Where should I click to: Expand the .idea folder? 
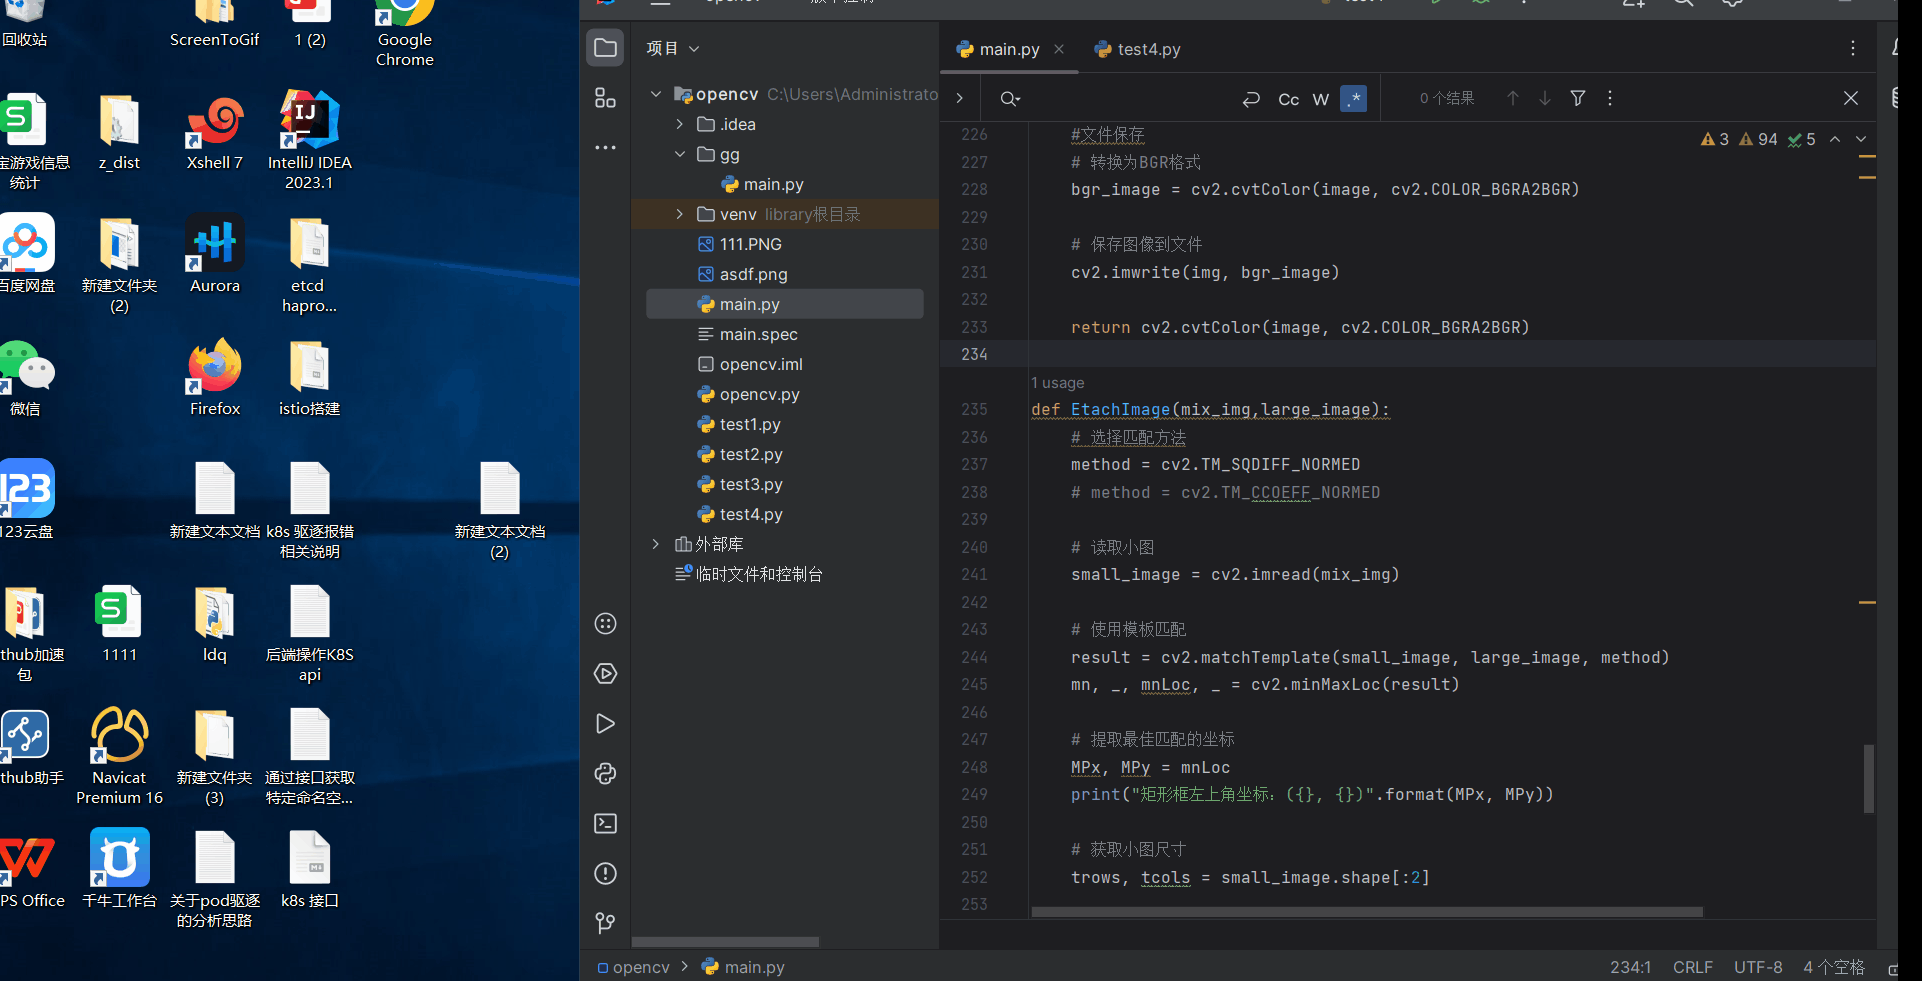[680, 124]
